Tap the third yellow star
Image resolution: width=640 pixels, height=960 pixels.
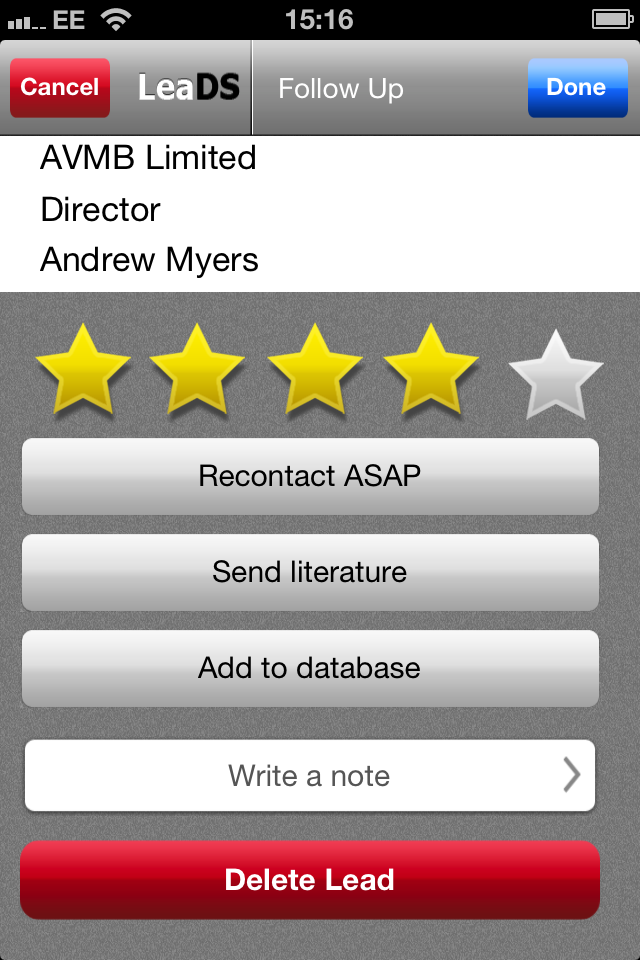coord(315,370)
